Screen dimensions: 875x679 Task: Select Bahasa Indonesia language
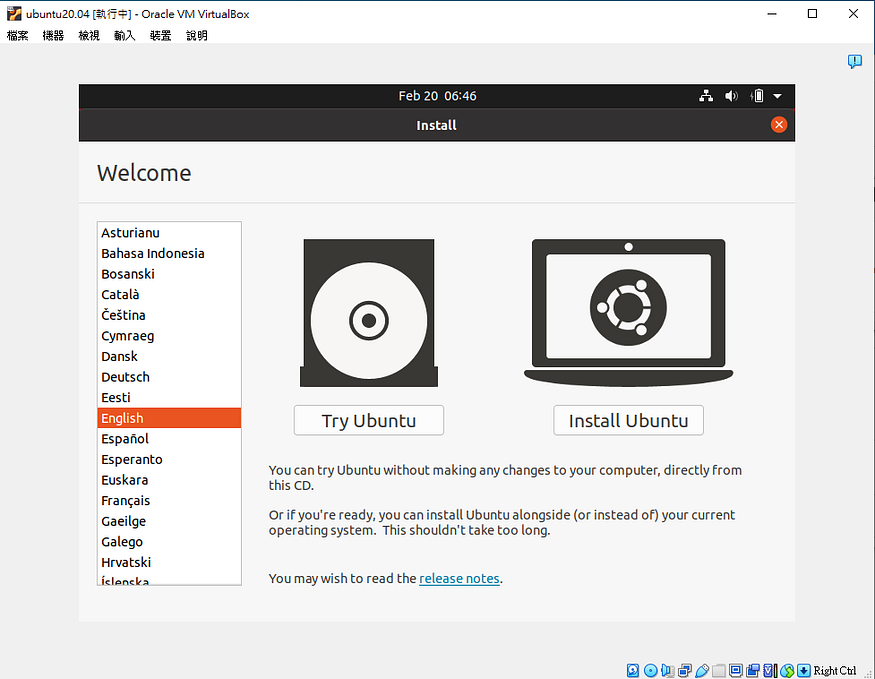[169, 253]
